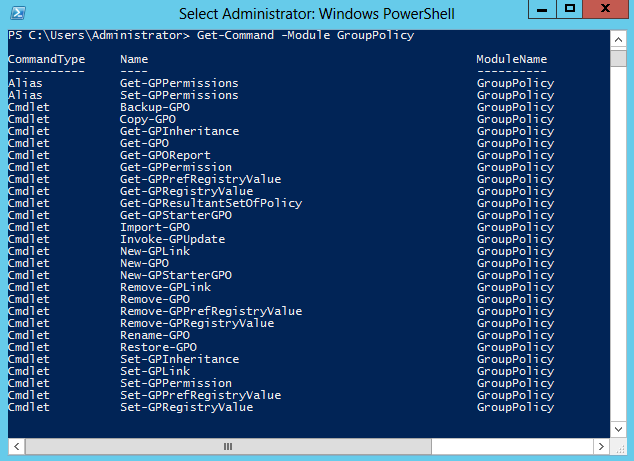Select the Set-GPPermissions alias text
This screenshot has height=461, width=634.
pos(179,95)
